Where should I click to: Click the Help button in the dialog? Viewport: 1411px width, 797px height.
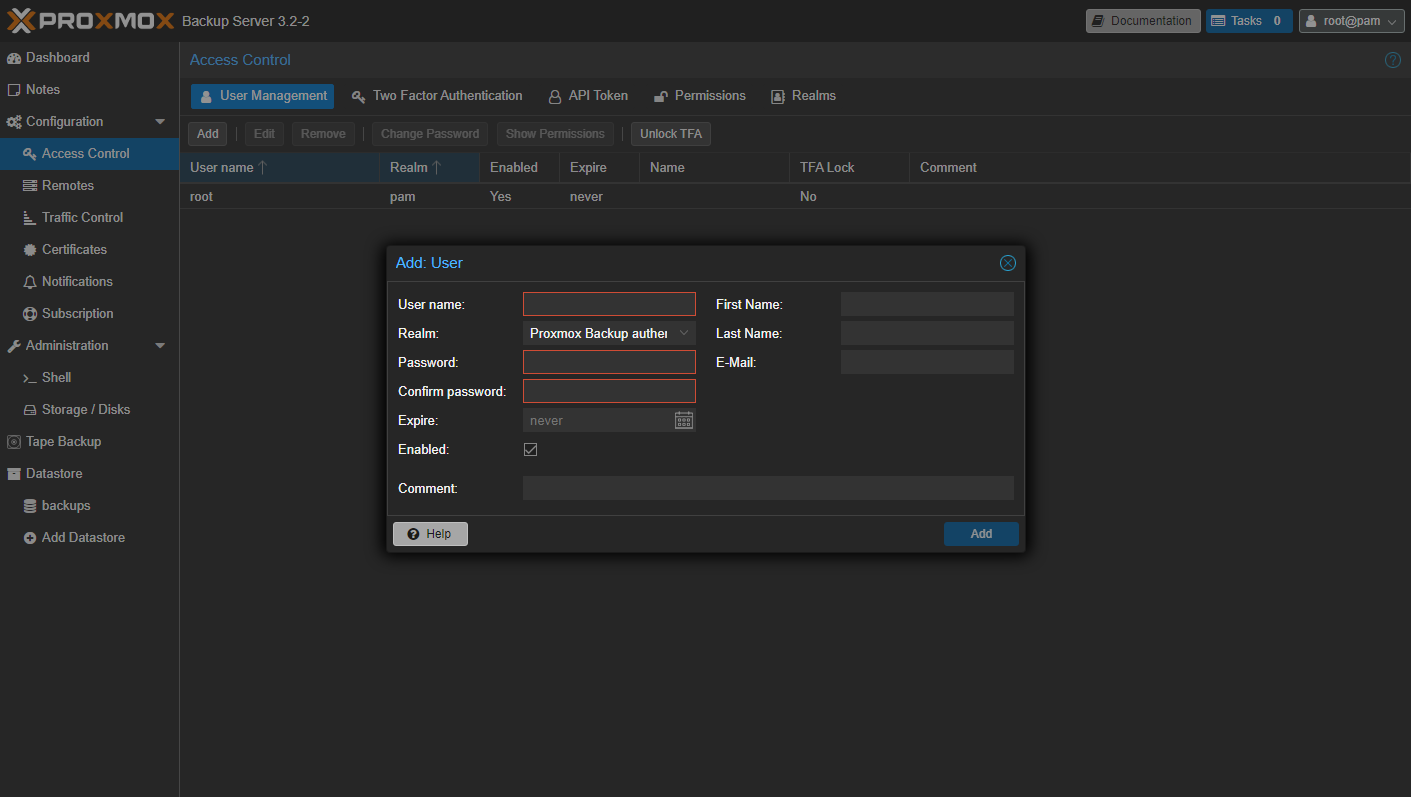tap(430, 534)
